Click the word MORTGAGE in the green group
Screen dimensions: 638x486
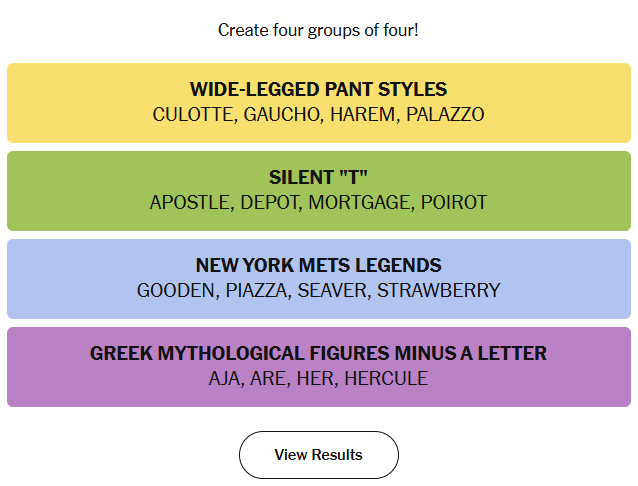(x=360, y=202)
